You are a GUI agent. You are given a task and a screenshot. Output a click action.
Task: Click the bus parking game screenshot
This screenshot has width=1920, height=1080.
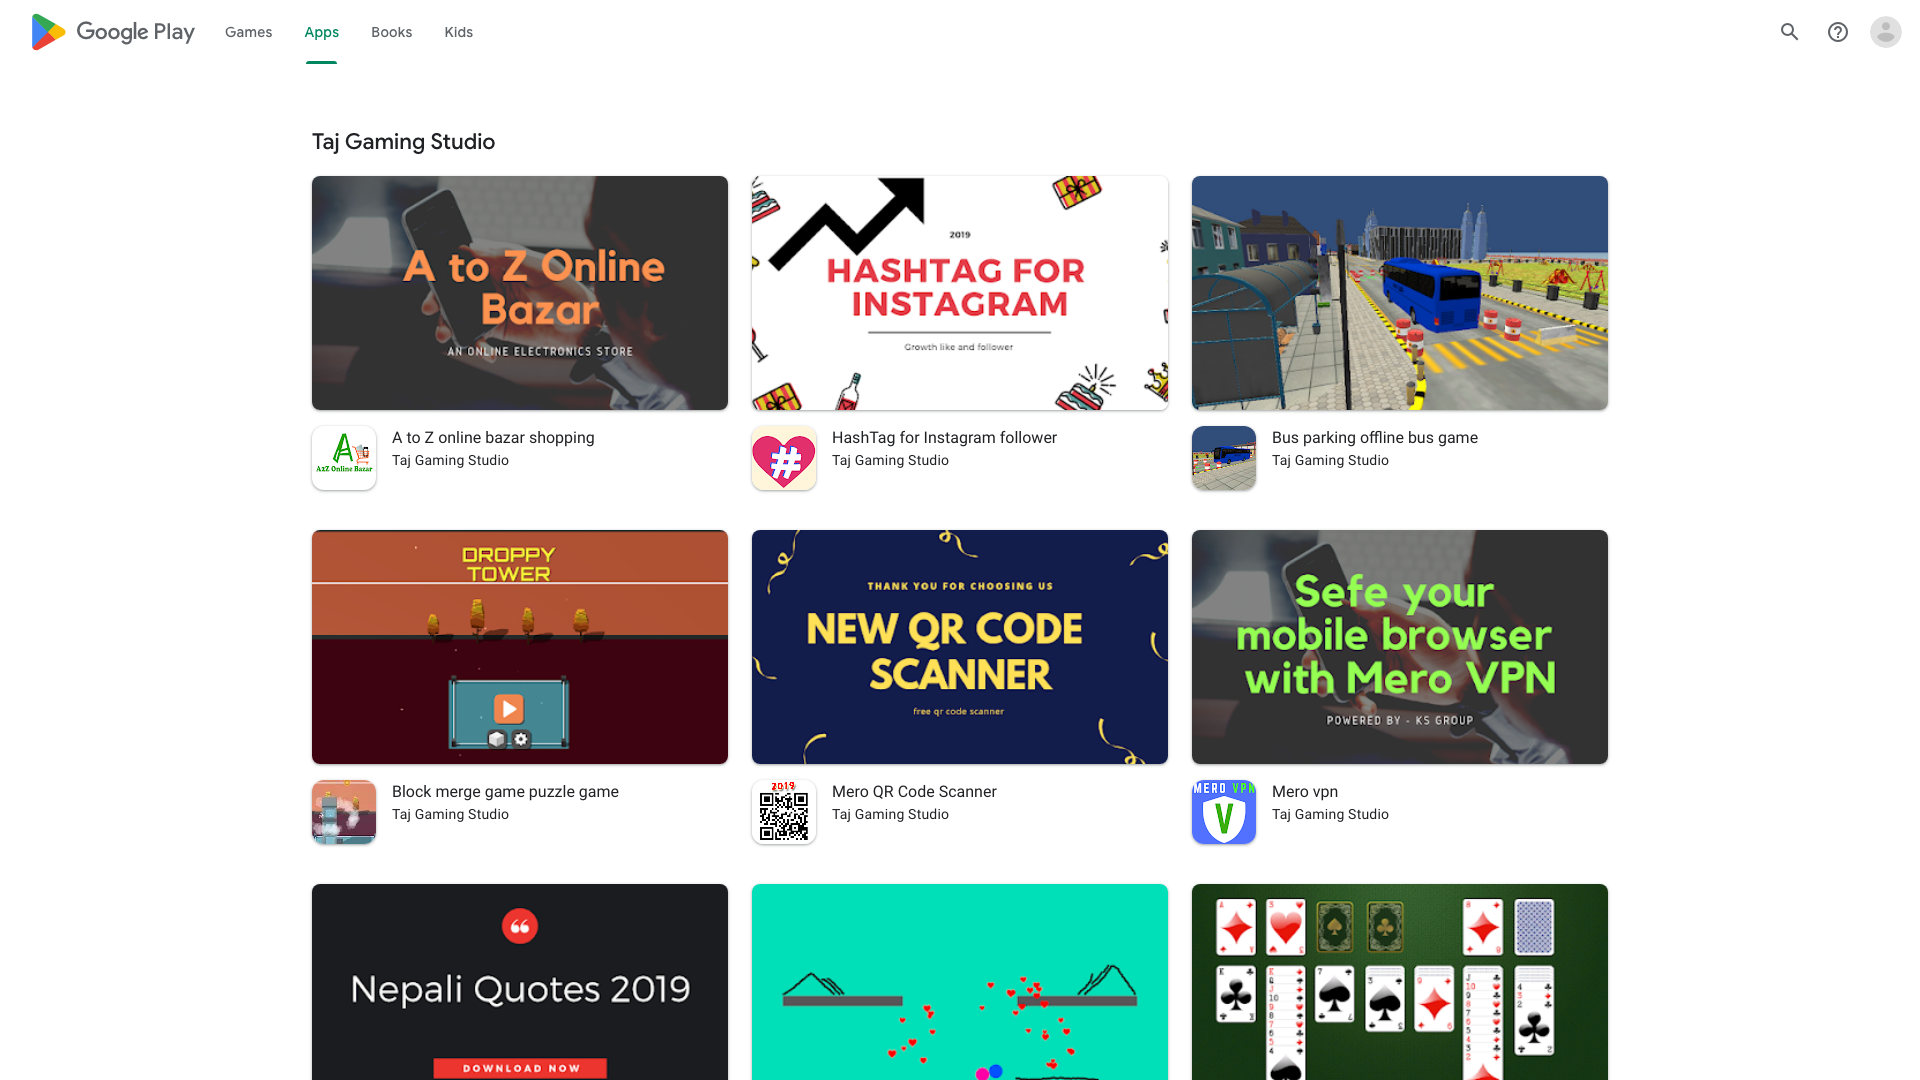(x=1400, y=293)
